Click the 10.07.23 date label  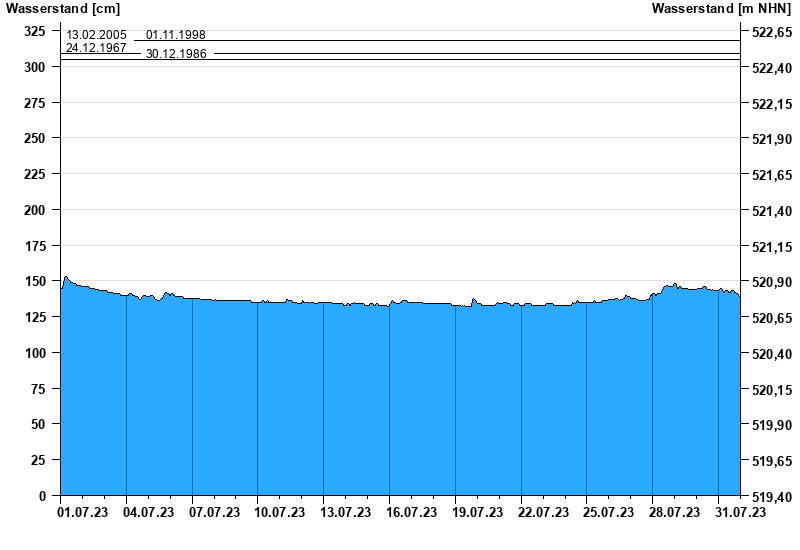[x=280, y=513]
